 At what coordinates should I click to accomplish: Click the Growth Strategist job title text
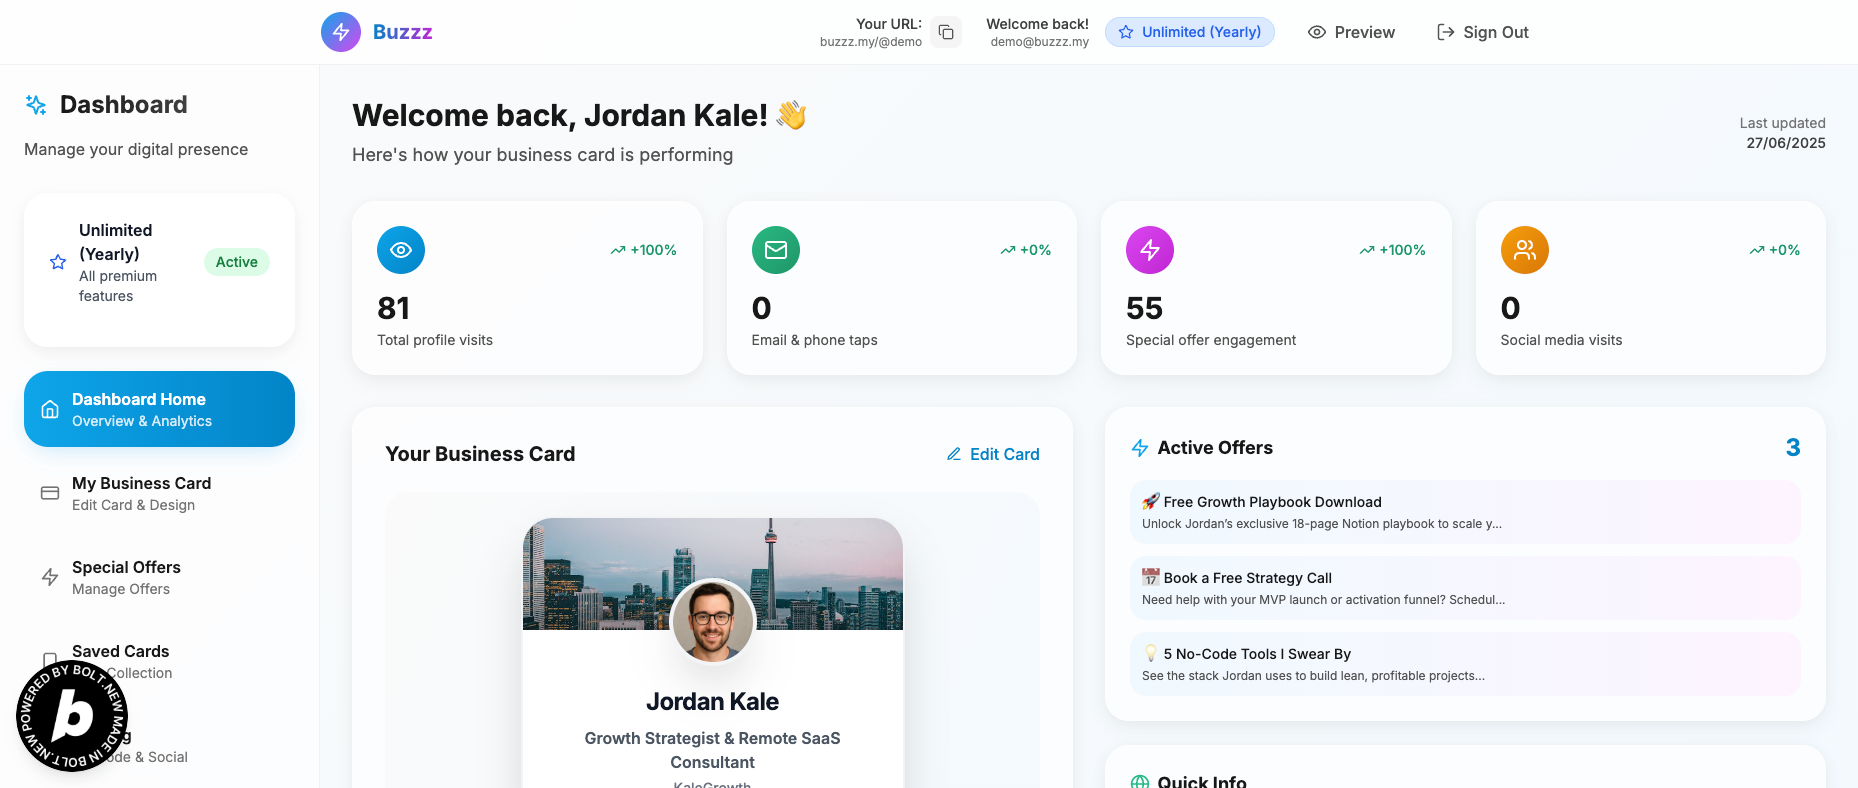pyautogui.click(x=713, y=750)
